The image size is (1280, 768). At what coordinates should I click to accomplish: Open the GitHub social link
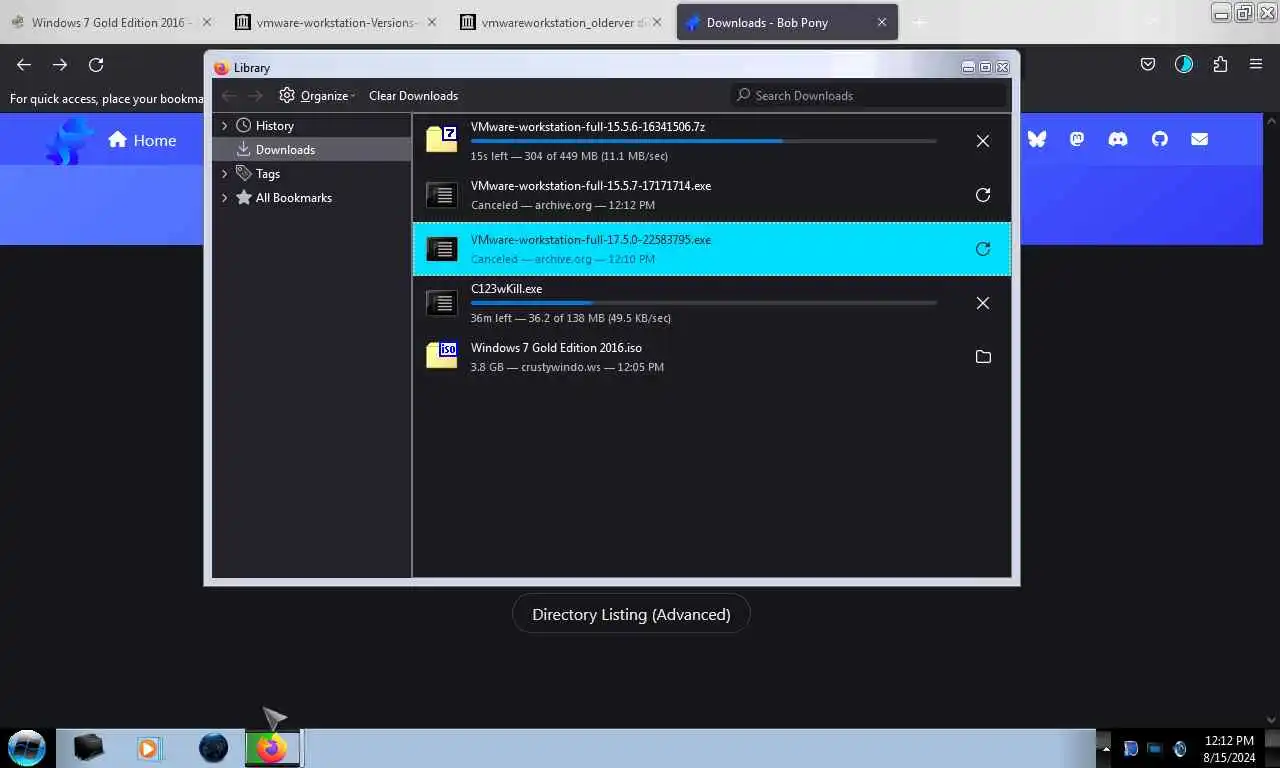click(1159, 139)
